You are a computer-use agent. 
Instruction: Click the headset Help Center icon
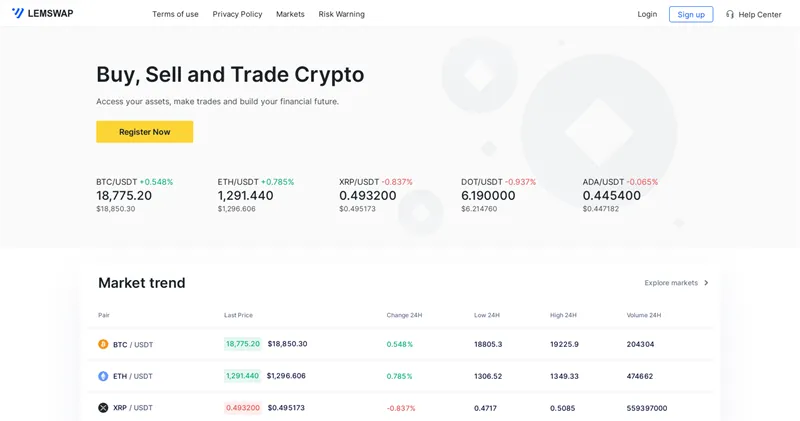coord(730,14)
